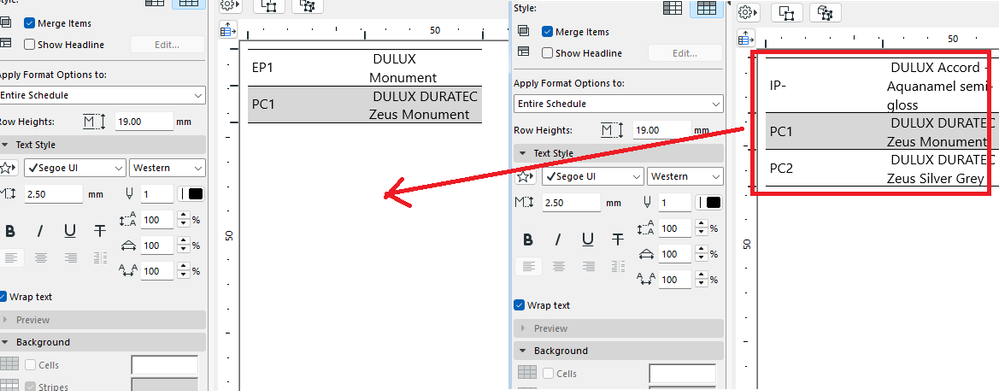Viewport: 999px width, 391px height.
Task: Uncheck Merge Items in the right panel
Action: (x=547, y=32)
